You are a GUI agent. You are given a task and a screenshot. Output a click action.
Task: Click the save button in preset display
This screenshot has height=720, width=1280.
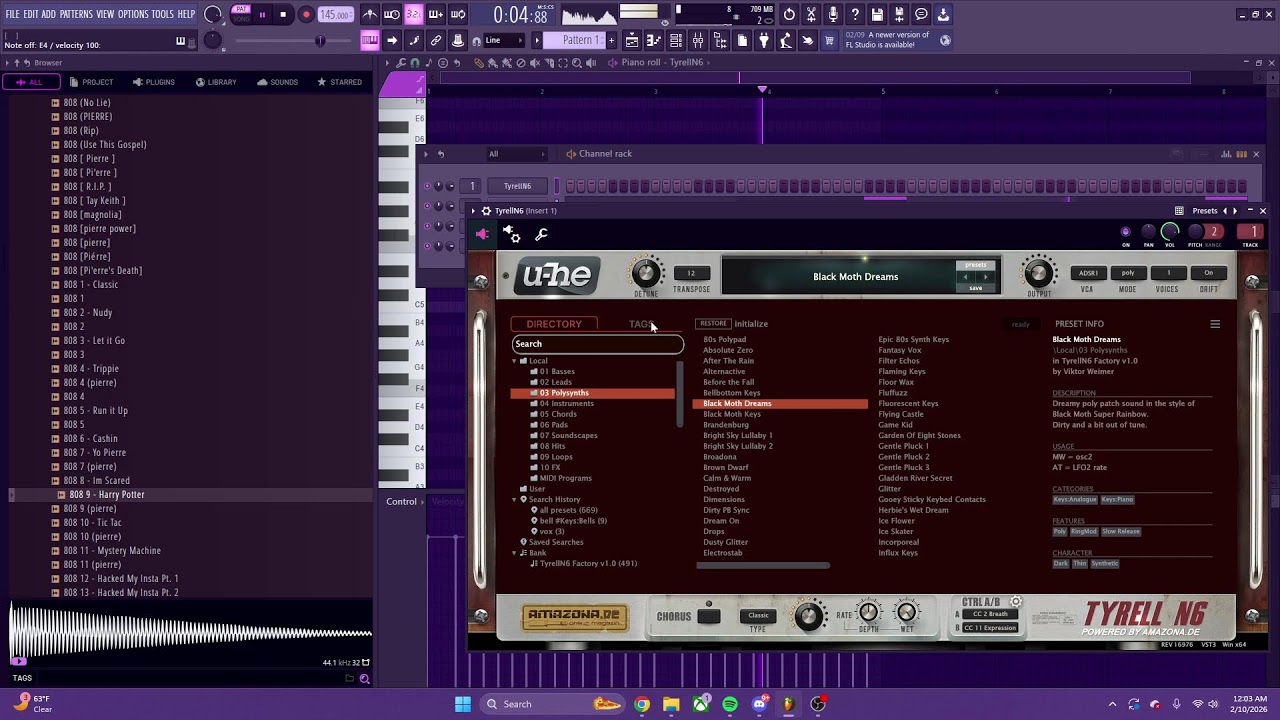[975, 288]
